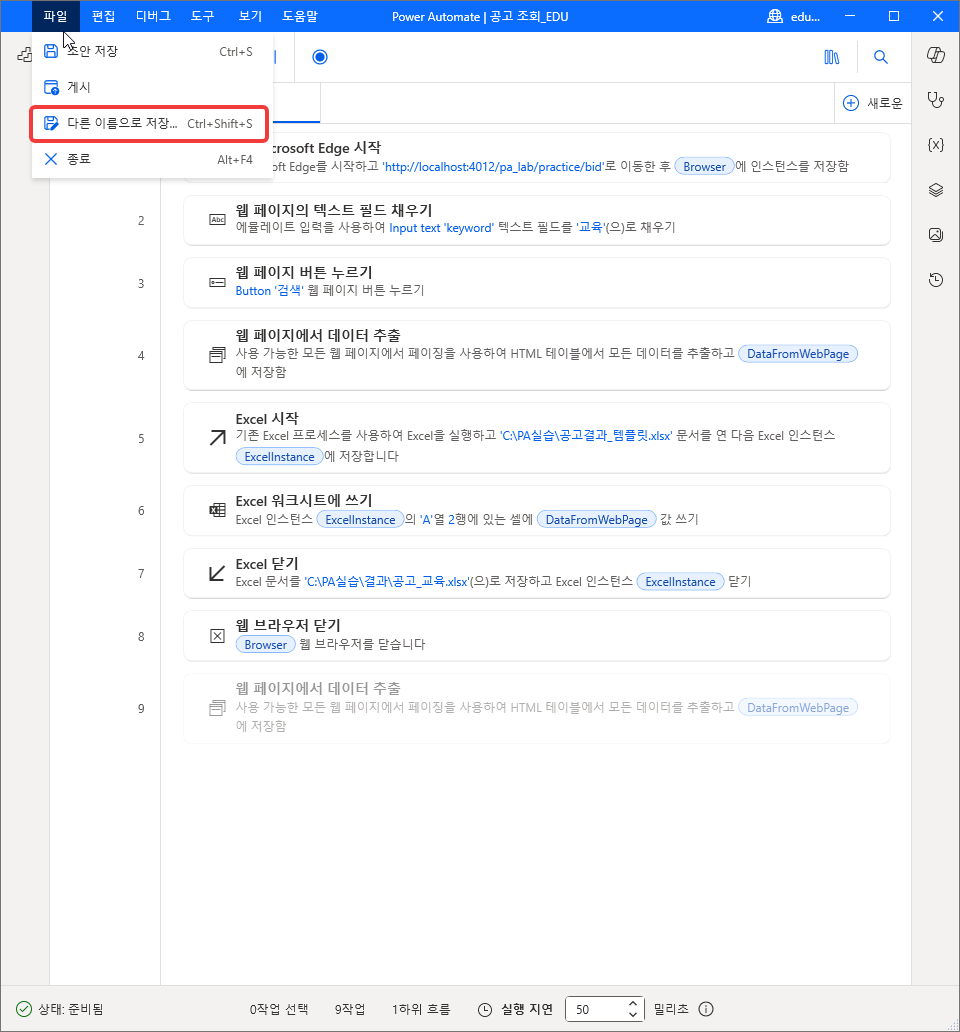
Task: Click the publish icon beside 게시
Action: point(51,87)
